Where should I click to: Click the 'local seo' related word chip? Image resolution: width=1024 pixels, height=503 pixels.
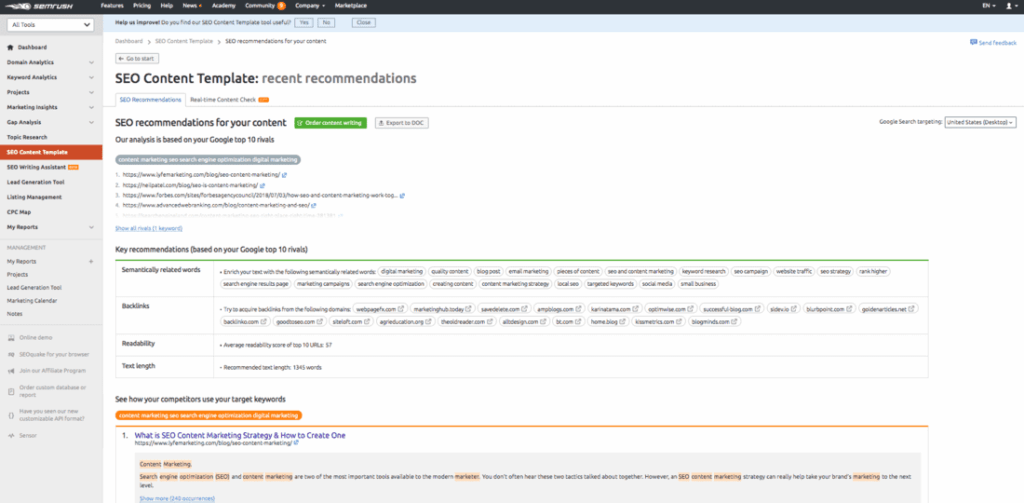567,284
